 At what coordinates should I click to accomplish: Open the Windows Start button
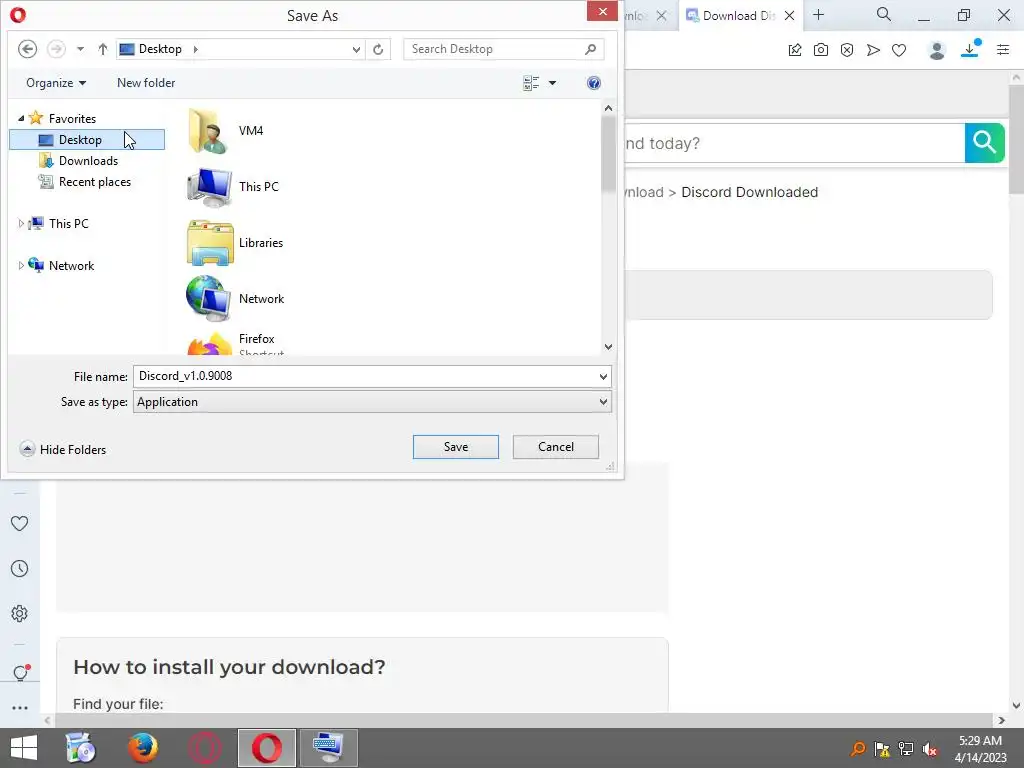click(24, 748)
